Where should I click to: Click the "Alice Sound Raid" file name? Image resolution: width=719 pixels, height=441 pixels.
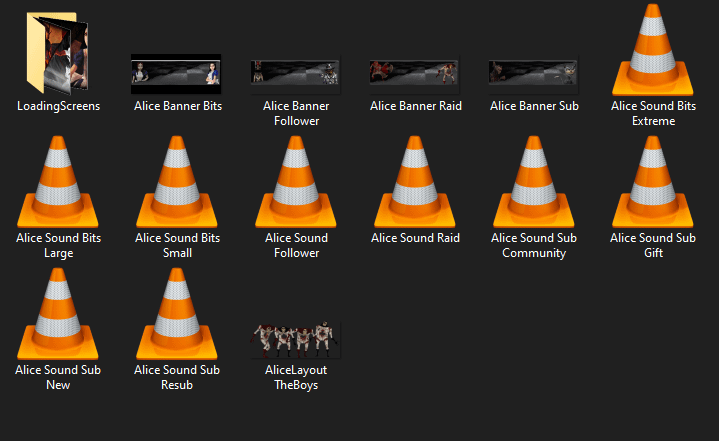point(415,238)
